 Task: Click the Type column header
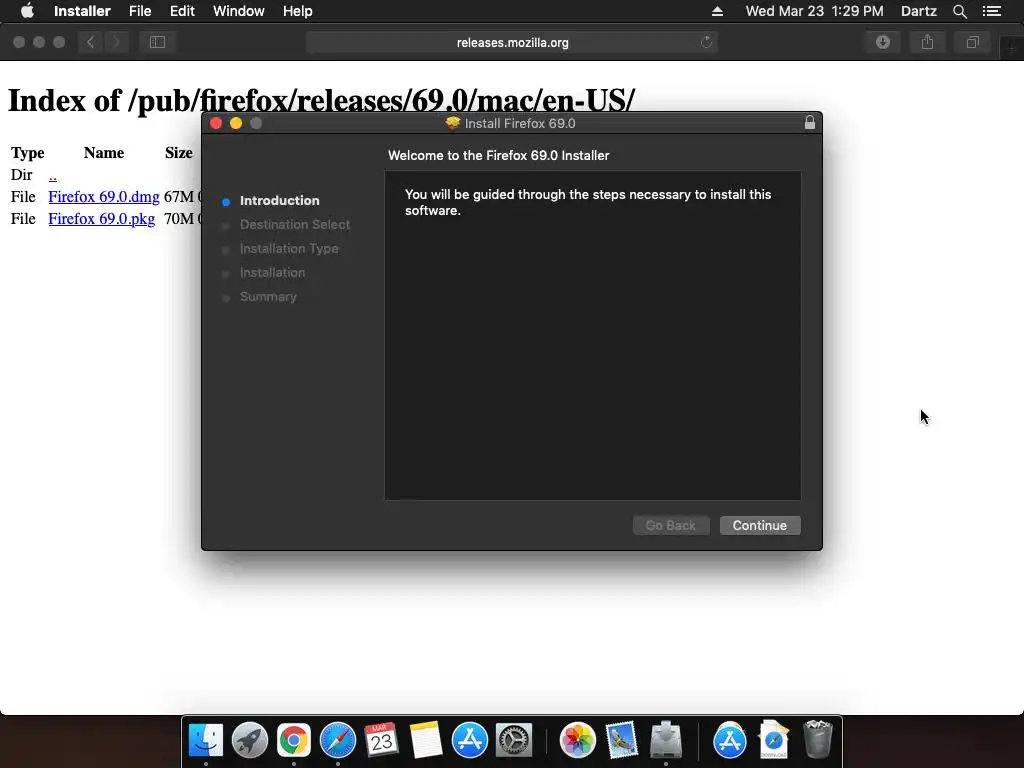pyautogui.click(x=27, y=153)
